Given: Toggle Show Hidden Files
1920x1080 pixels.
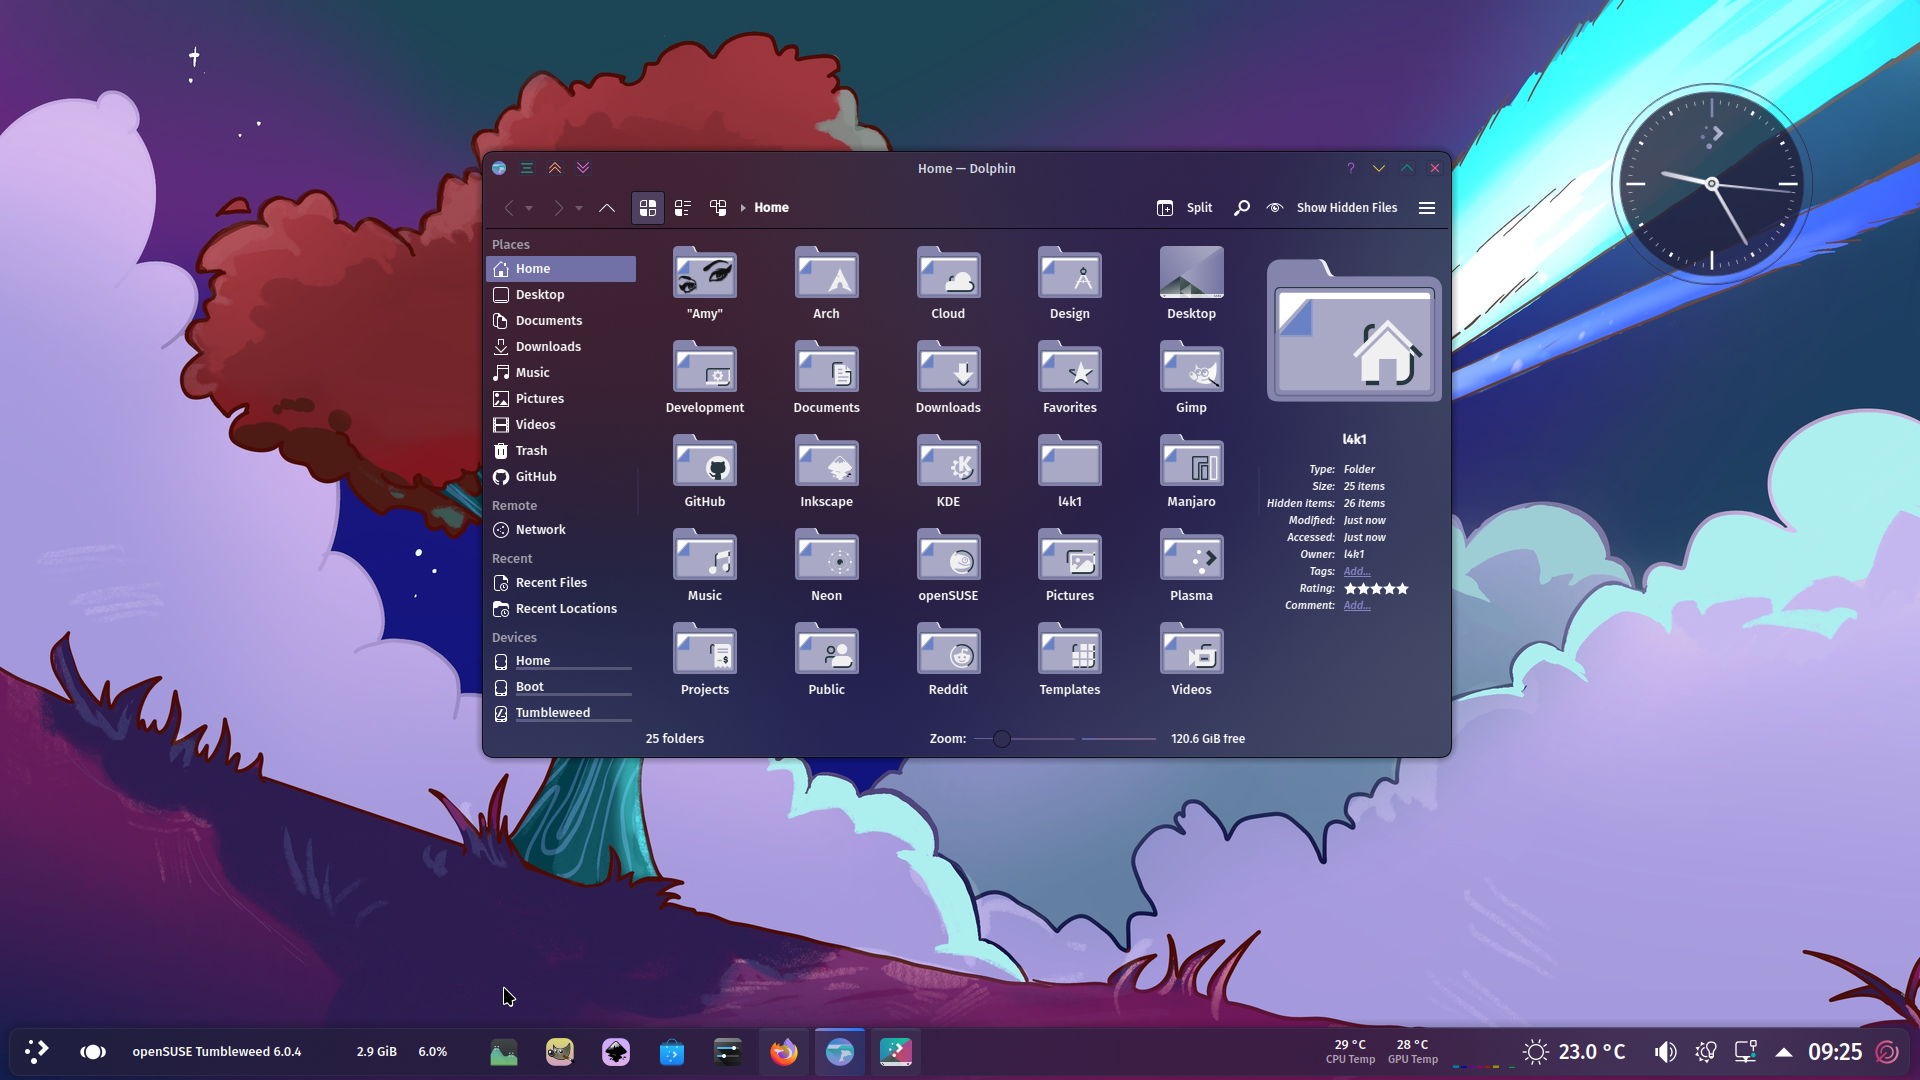Looking at the screenshot, I should [x=1332, y=208].
